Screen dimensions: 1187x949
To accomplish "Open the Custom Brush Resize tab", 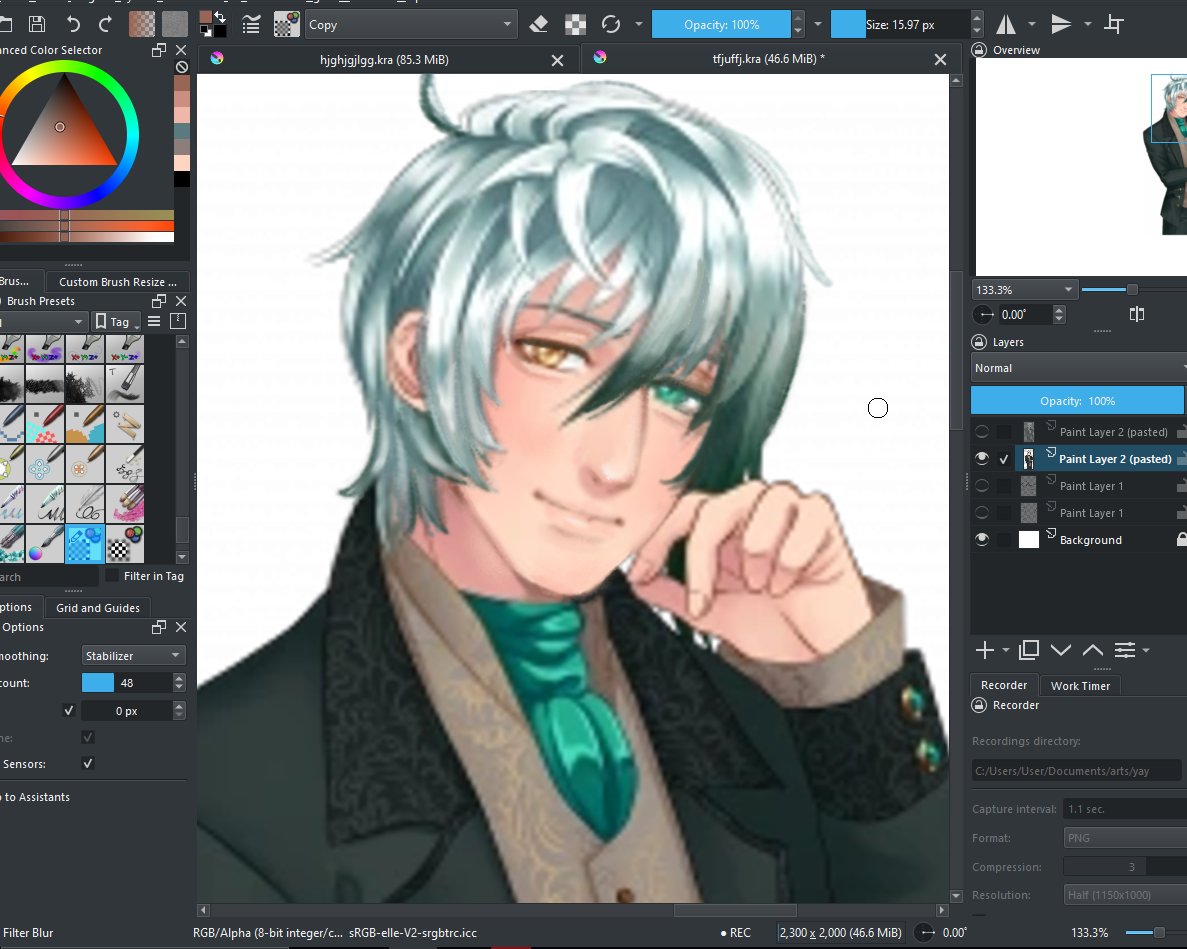I will tap(117, 282).
